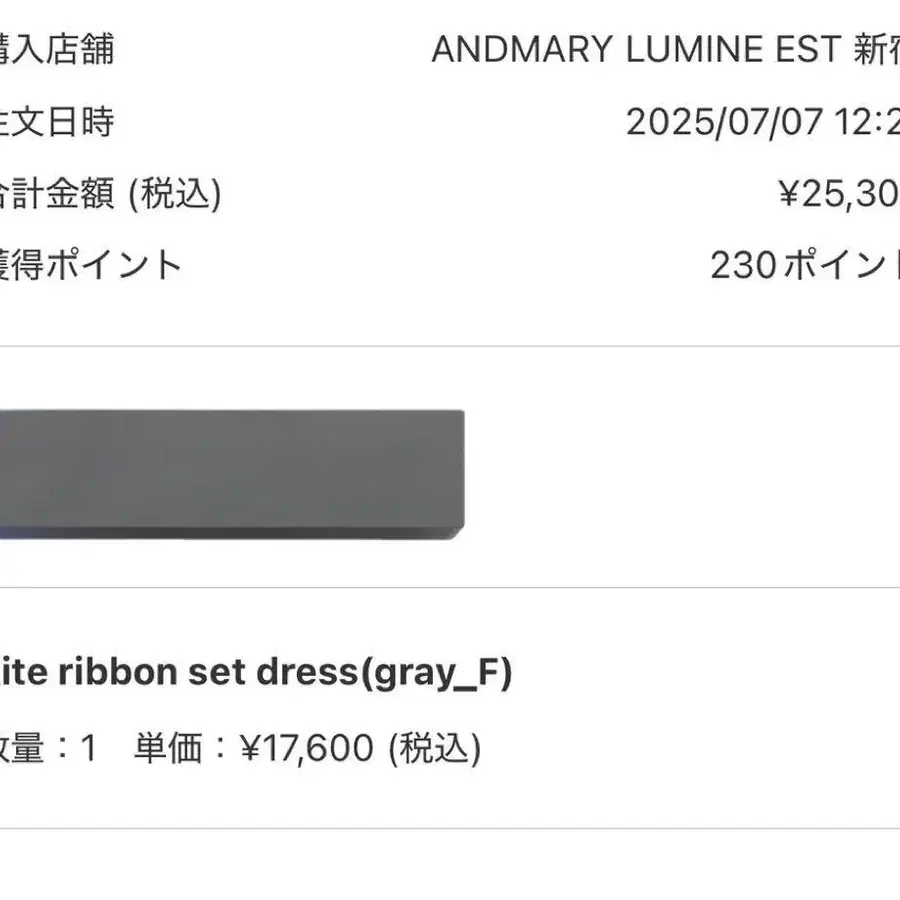Select the 合計金額 label text
Viewport: 900px width, 900px height.
click(x=57, y=193)
